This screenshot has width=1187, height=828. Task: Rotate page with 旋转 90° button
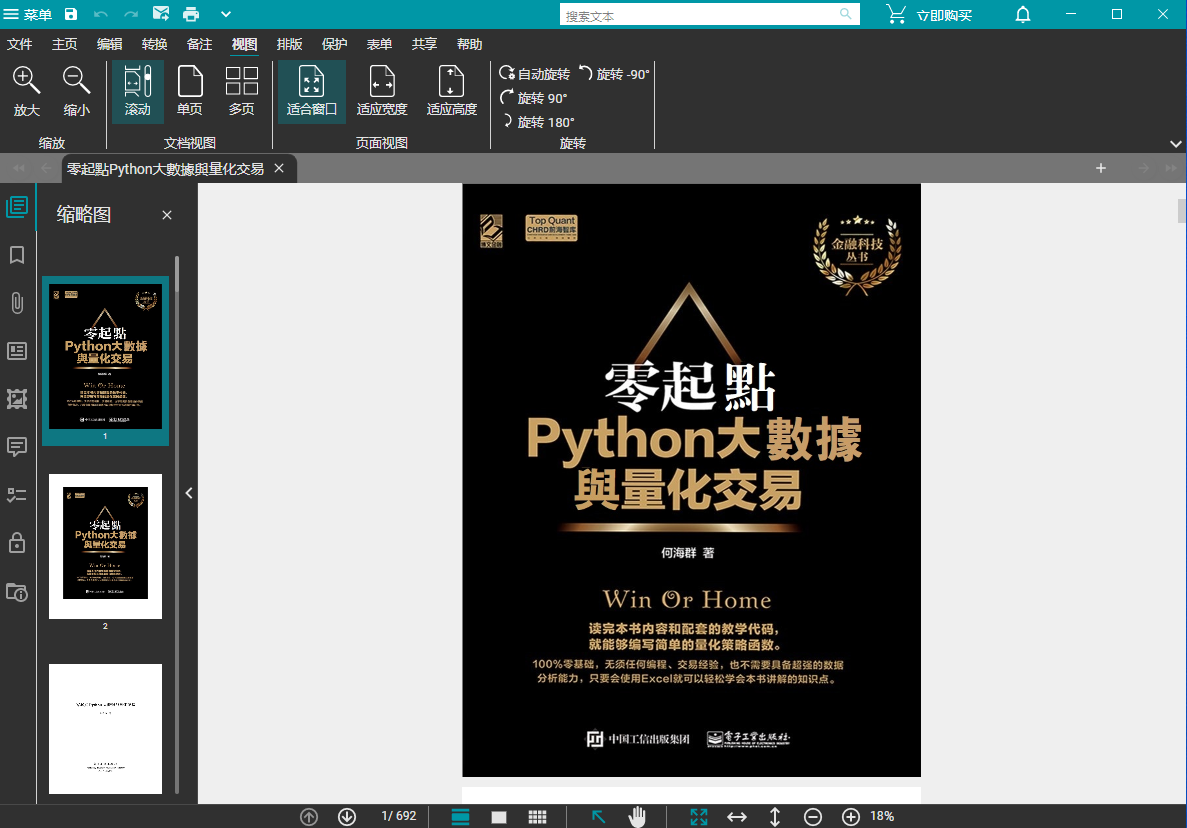(534, 98)
